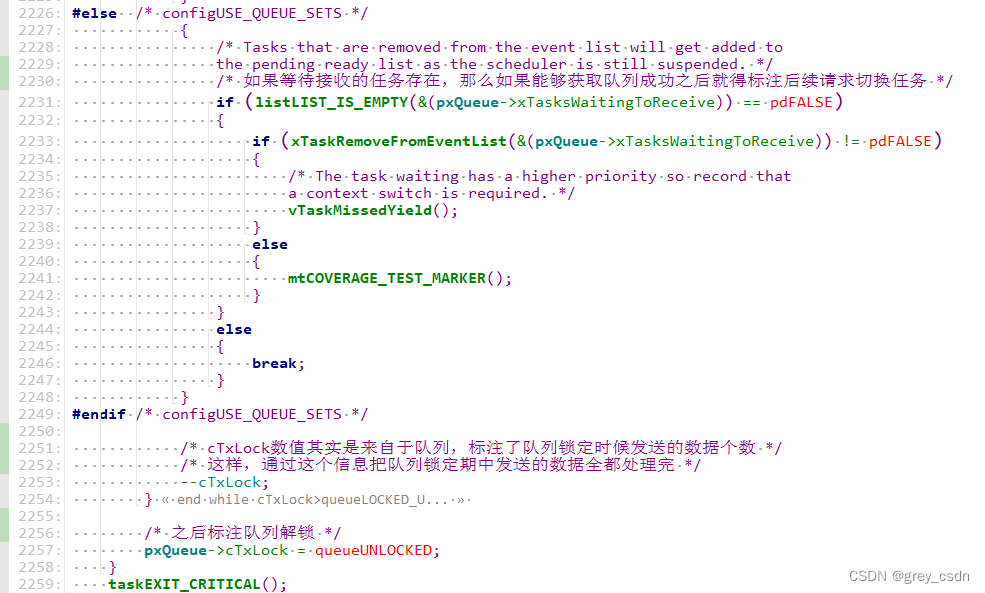Click the --cTxLock decrement statement
Viewport: 985px width, 593px height.
point(225,482)
